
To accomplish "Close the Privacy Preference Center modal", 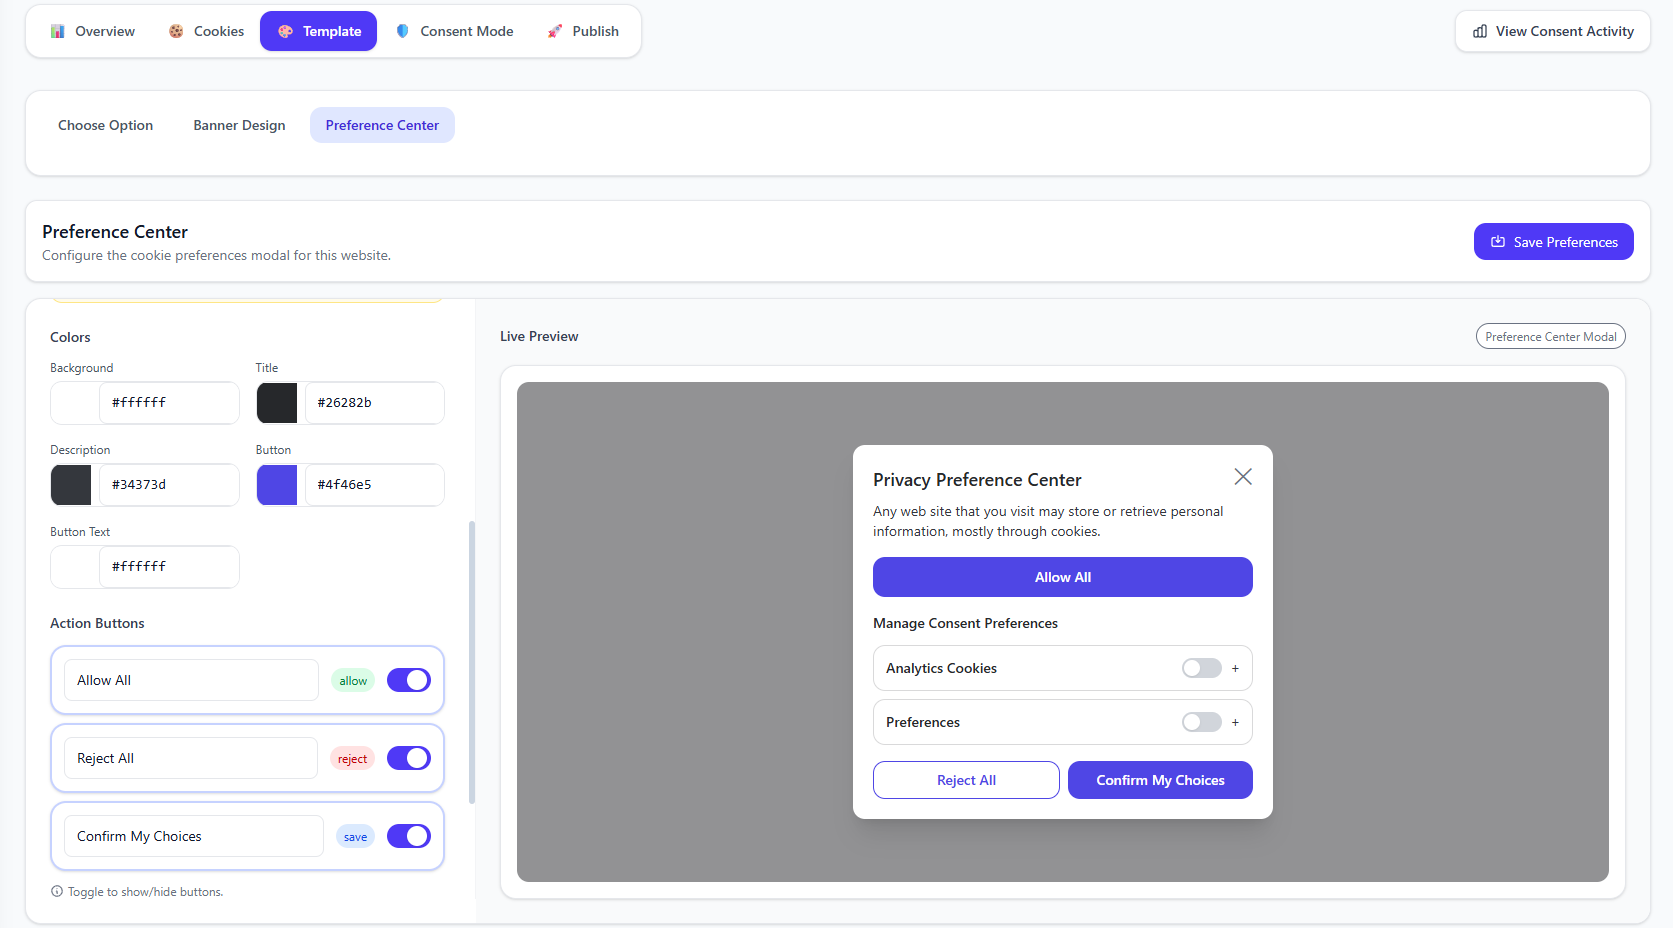I will (1242, 477).
